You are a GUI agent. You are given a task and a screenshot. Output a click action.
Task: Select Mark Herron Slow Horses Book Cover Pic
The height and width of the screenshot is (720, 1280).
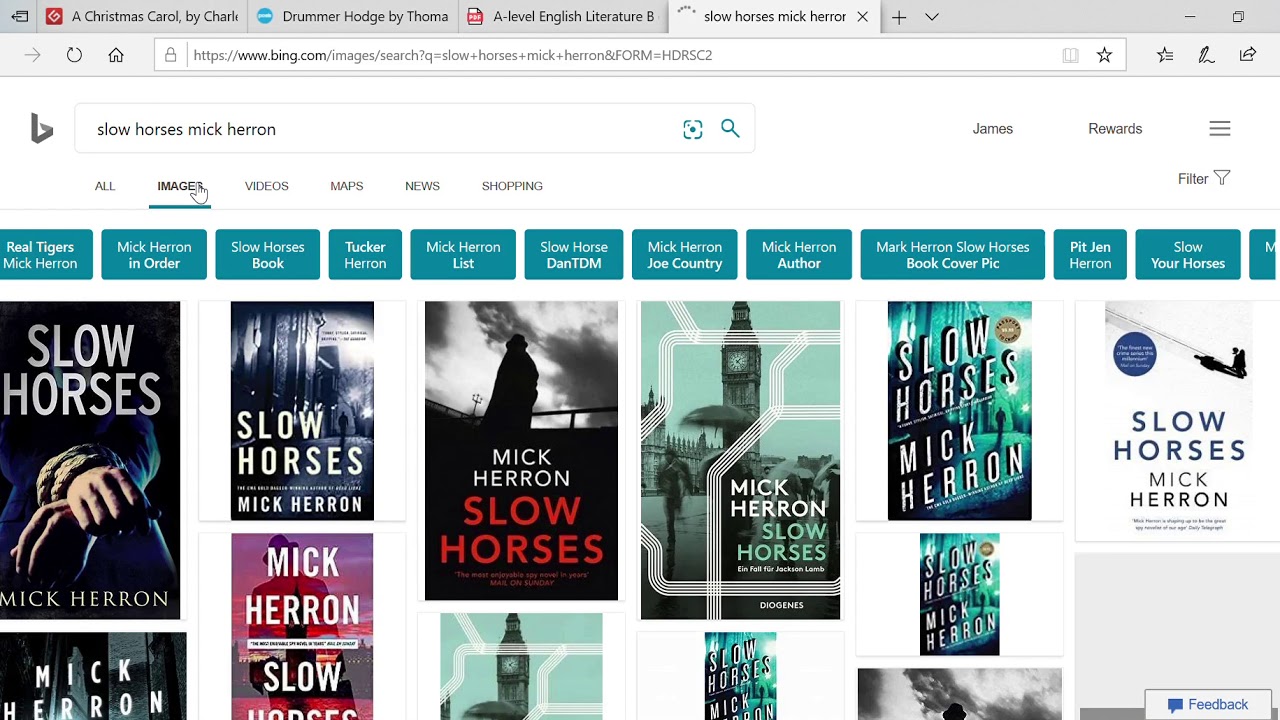tap(952, 255)
